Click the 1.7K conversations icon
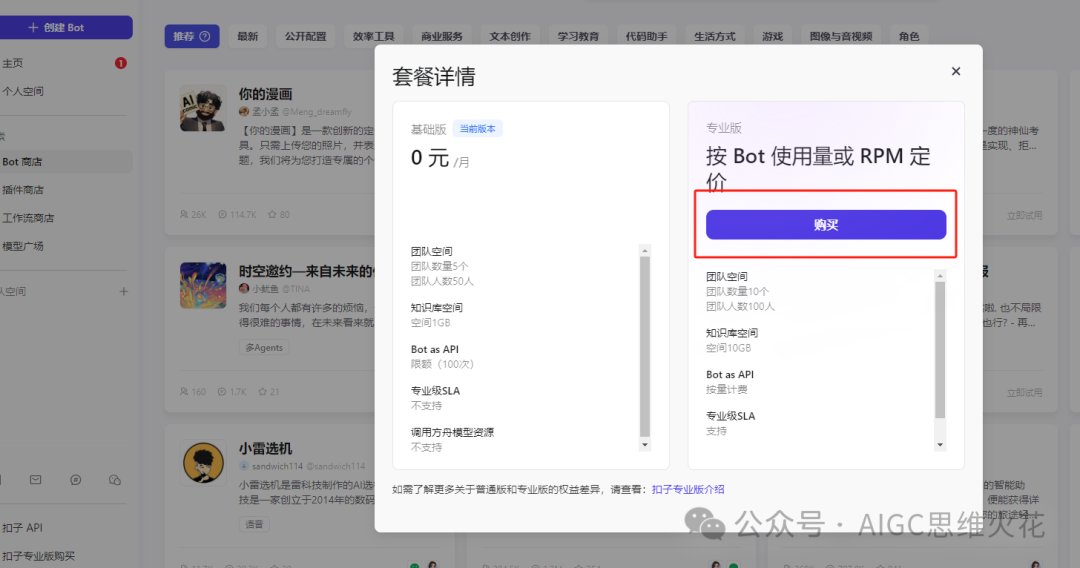 coord(222,392)
